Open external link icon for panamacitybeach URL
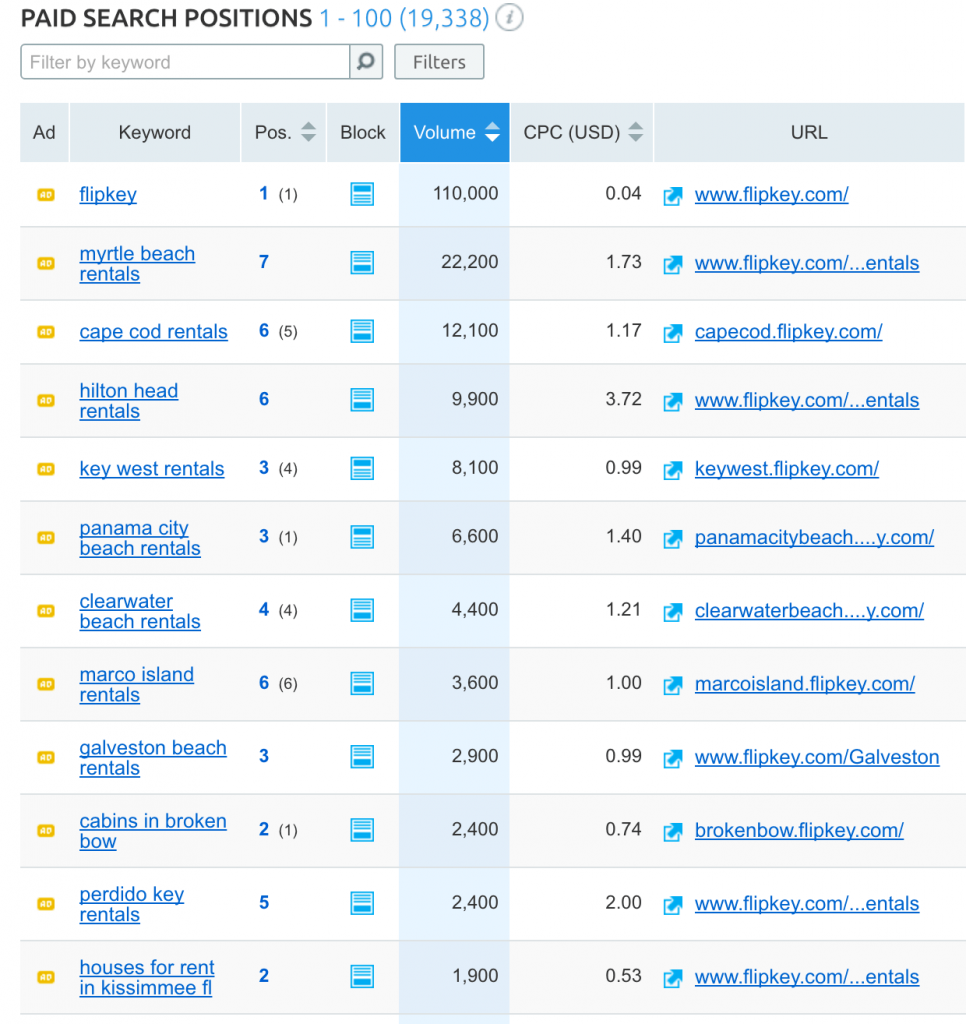The image size is (966, 1024). pyautogui.click(x=673, y=539)
